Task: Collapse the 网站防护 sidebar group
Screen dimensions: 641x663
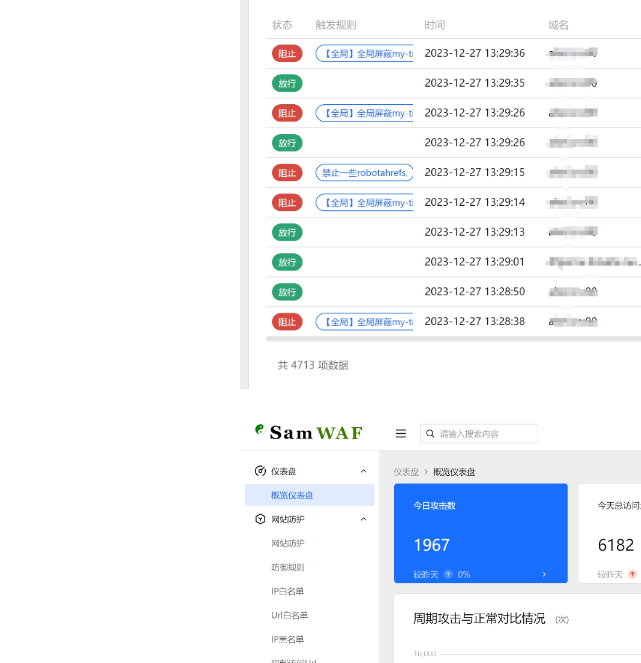Action: 363,519
